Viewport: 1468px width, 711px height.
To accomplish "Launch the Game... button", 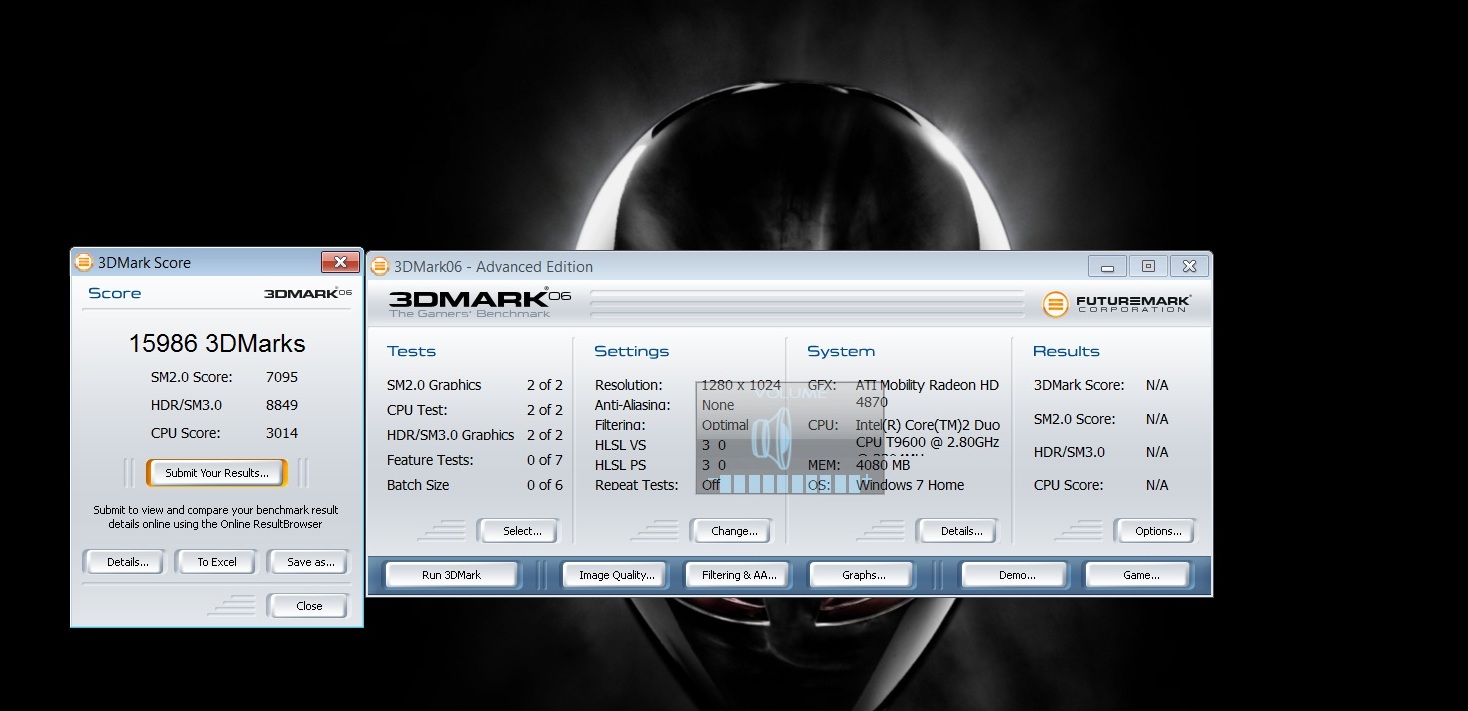I will 1141,575.
